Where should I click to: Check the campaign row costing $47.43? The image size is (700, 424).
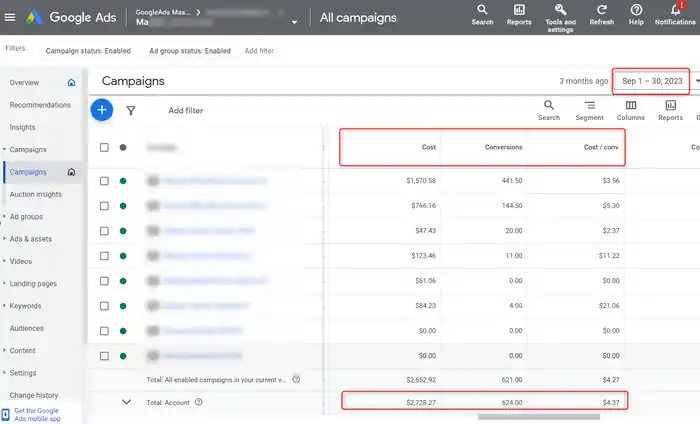coord(104,231)
